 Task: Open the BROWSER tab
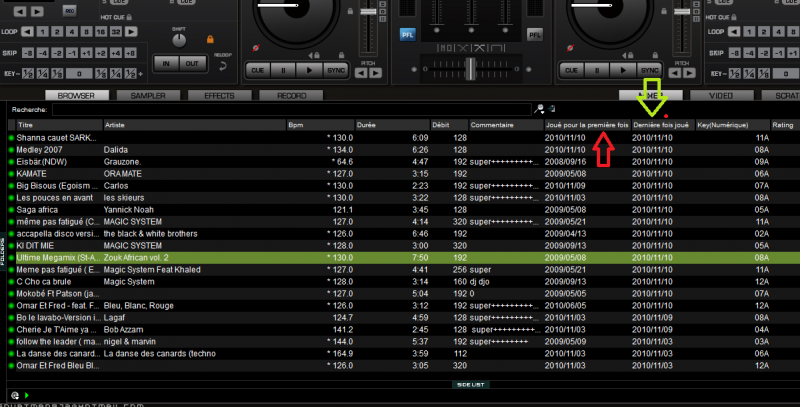click(x=76, y=95)
